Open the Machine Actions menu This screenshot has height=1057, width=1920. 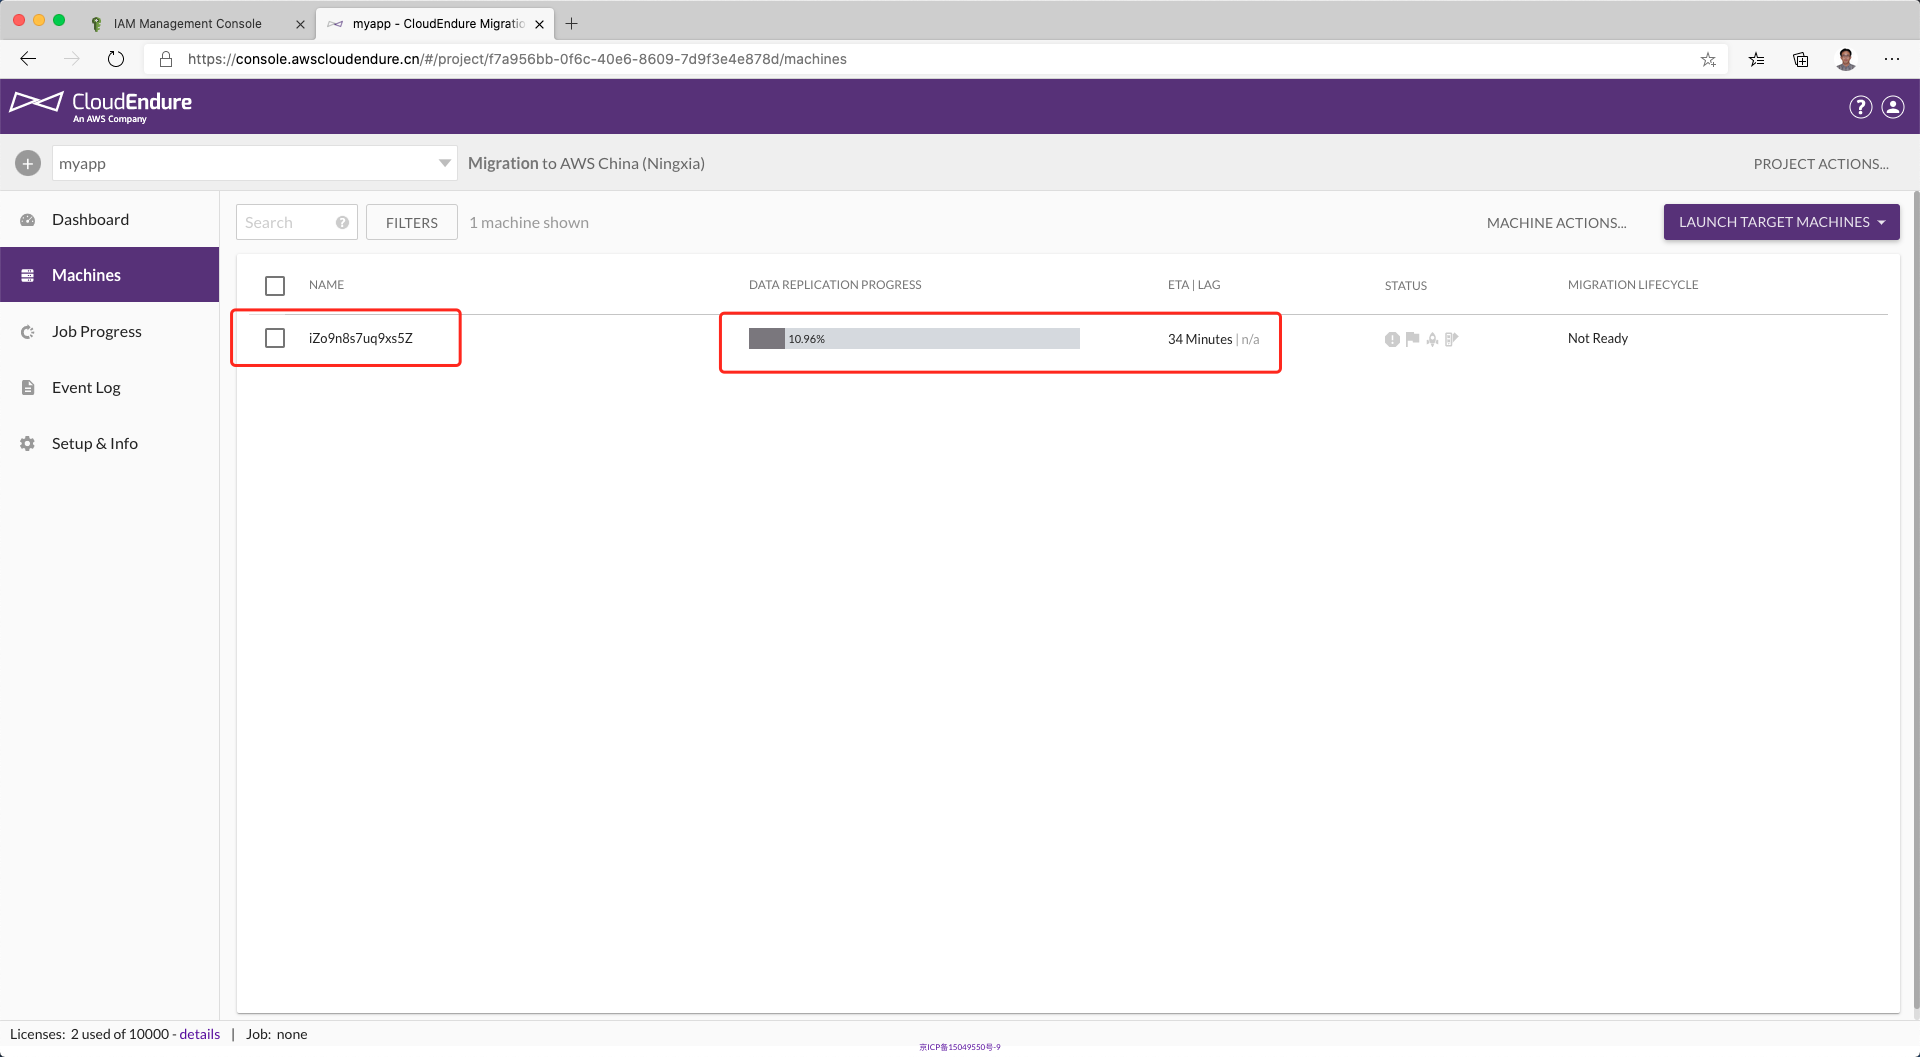[1556, 223]
